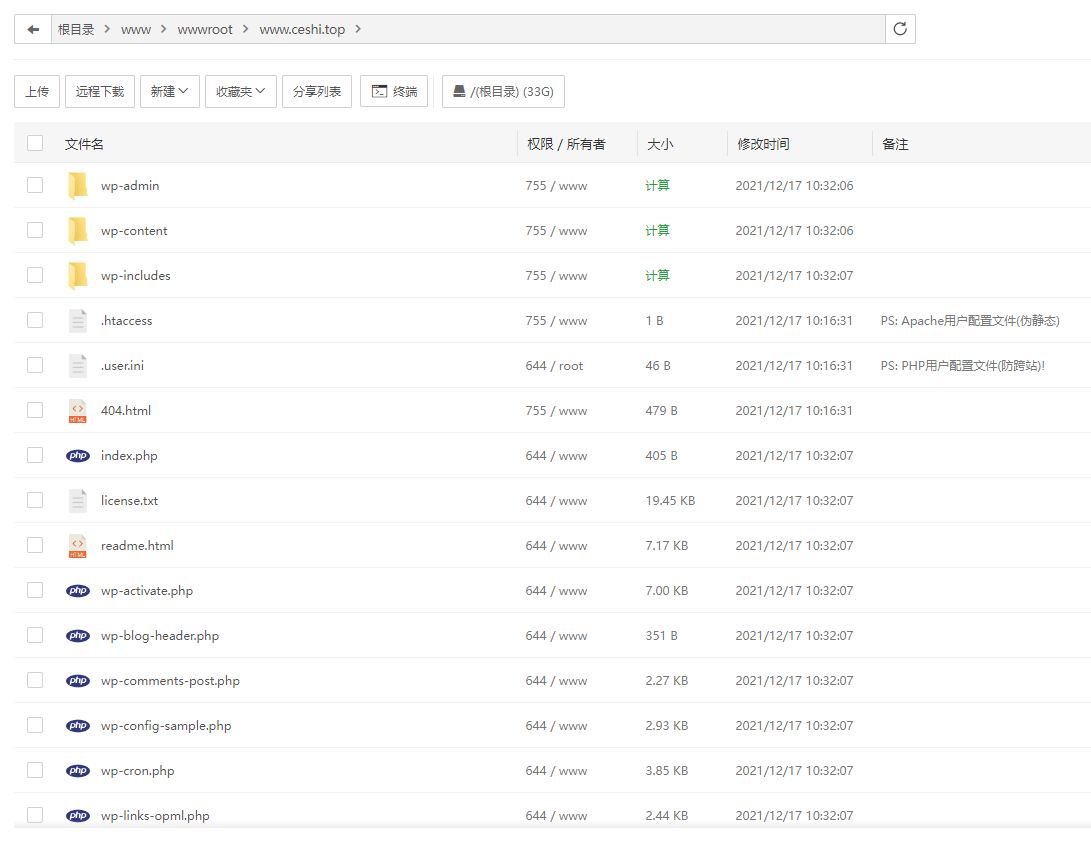Image resolution: width=1091 pixels, height=843 pixels.
Task: Calculate size (计算) of wp-admin
Action: [658, 185]
